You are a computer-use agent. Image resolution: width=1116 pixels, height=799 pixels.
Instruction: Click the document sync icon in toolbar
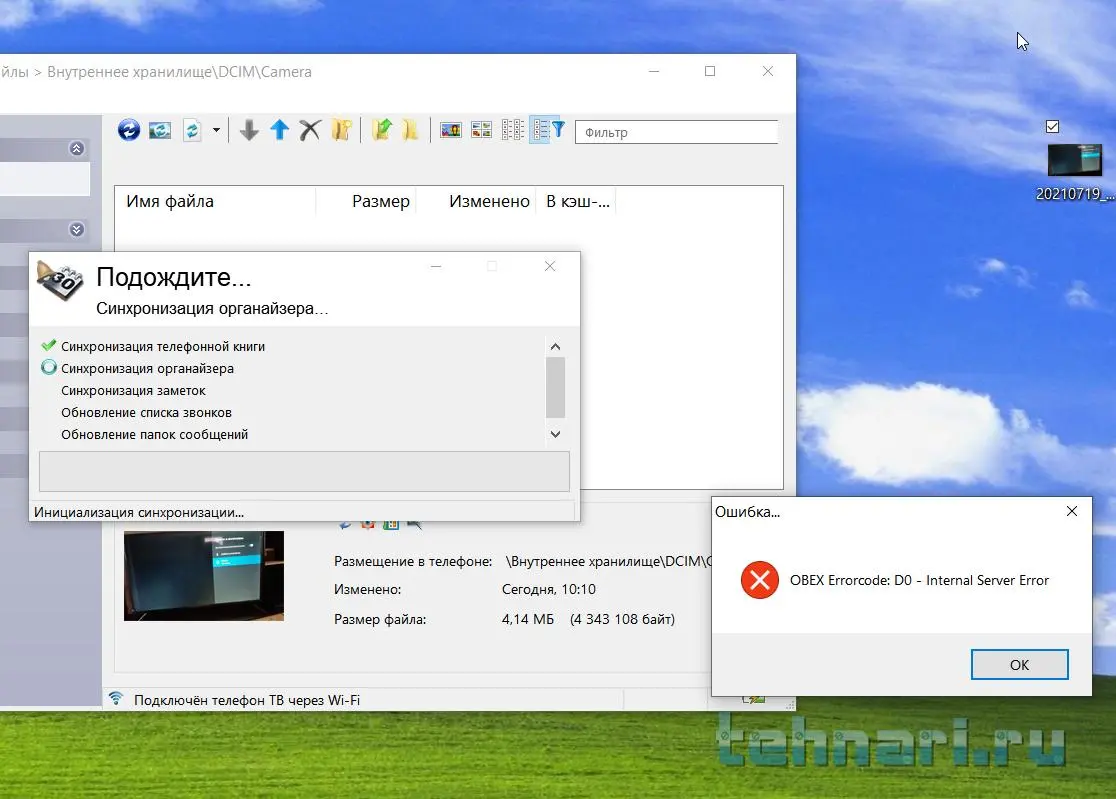(x=192, y=130)
